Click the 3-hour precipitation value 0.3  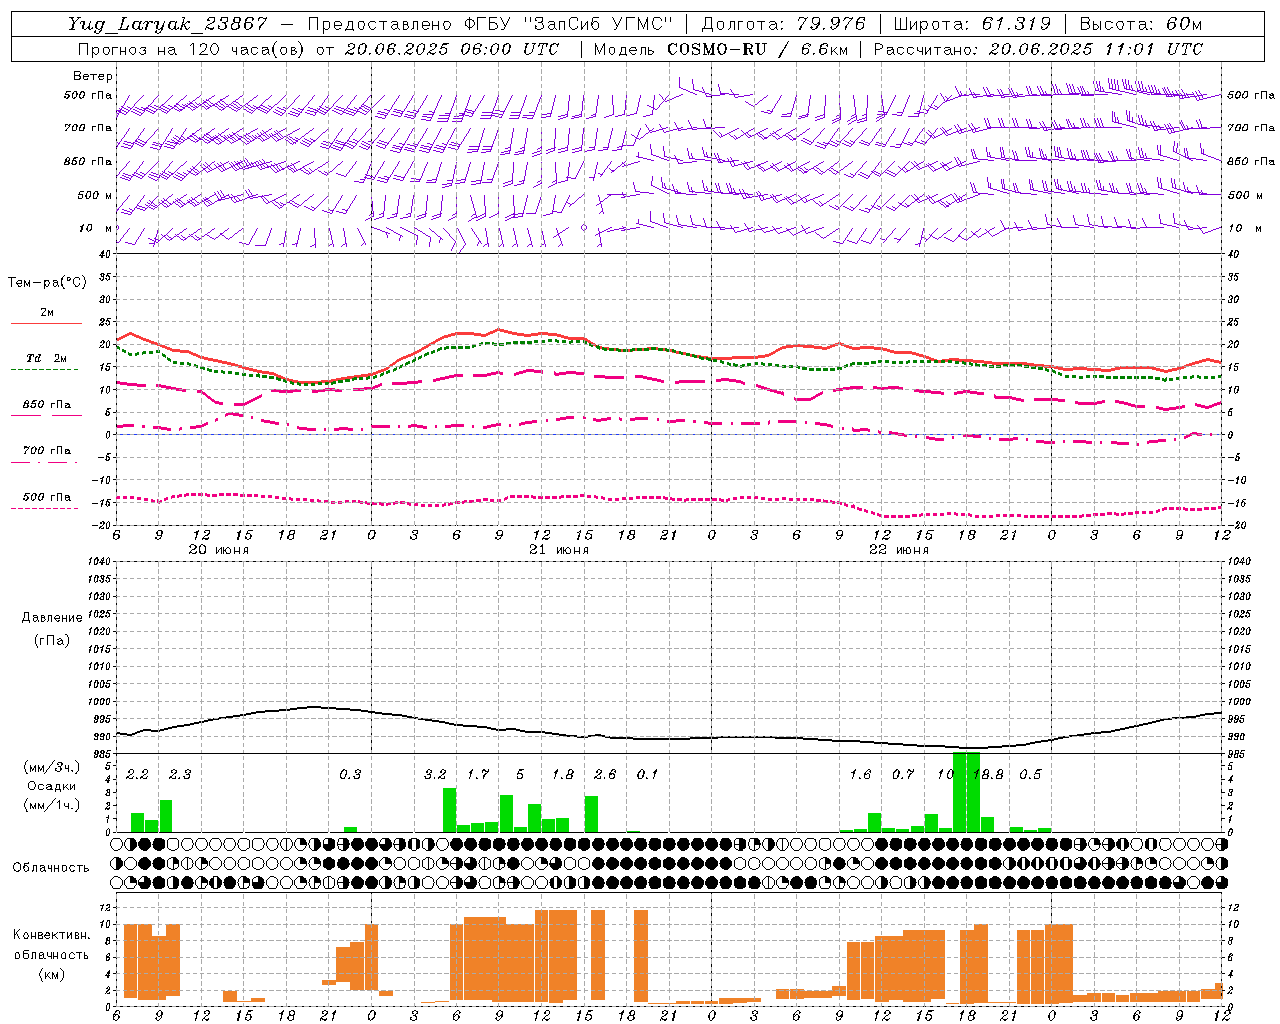350,774
